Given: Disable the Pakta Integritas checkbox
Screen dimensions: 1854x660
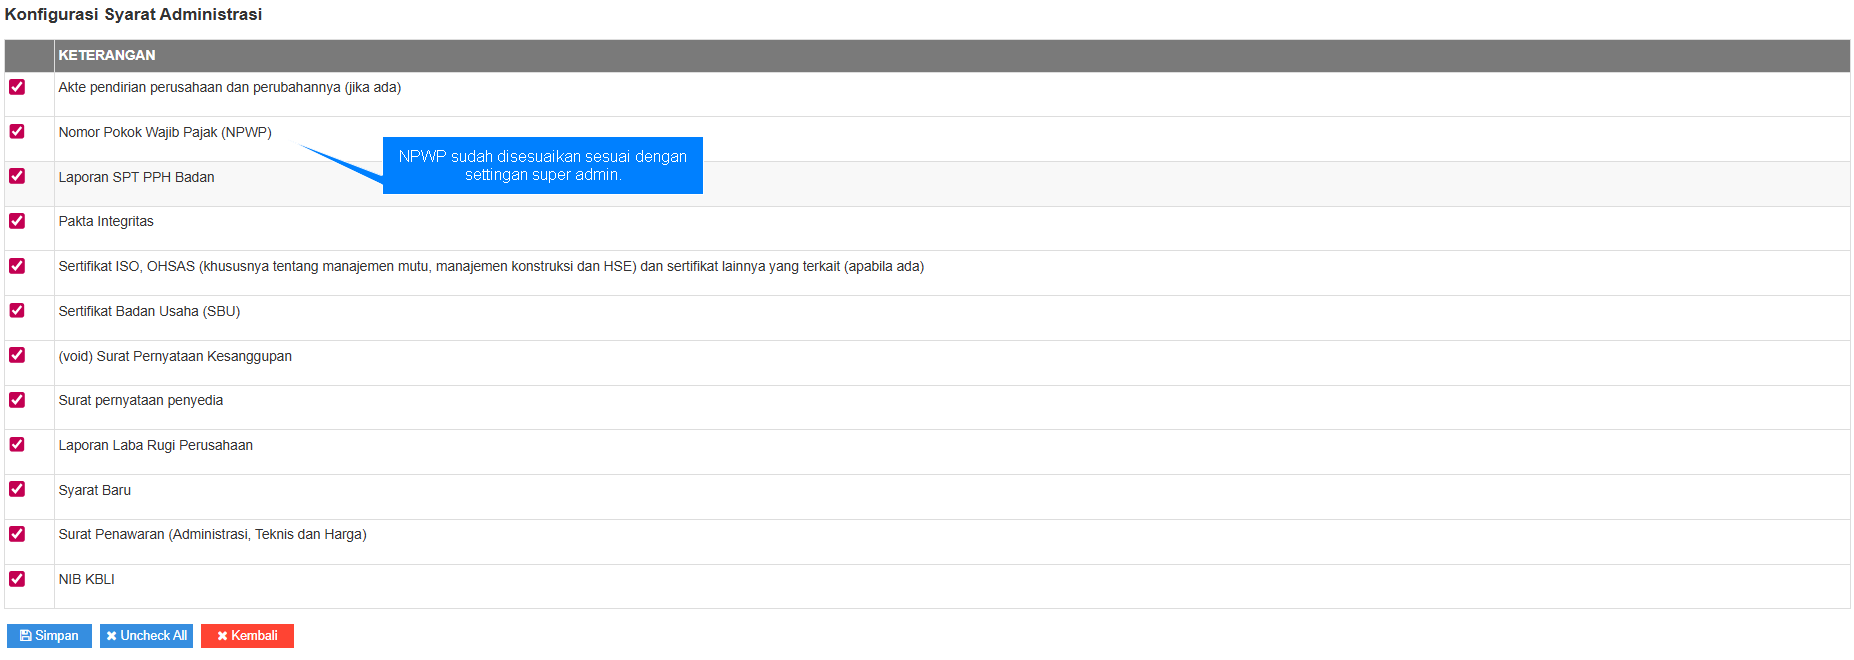Looking at the screenshot, I should (x=17, y=221).
